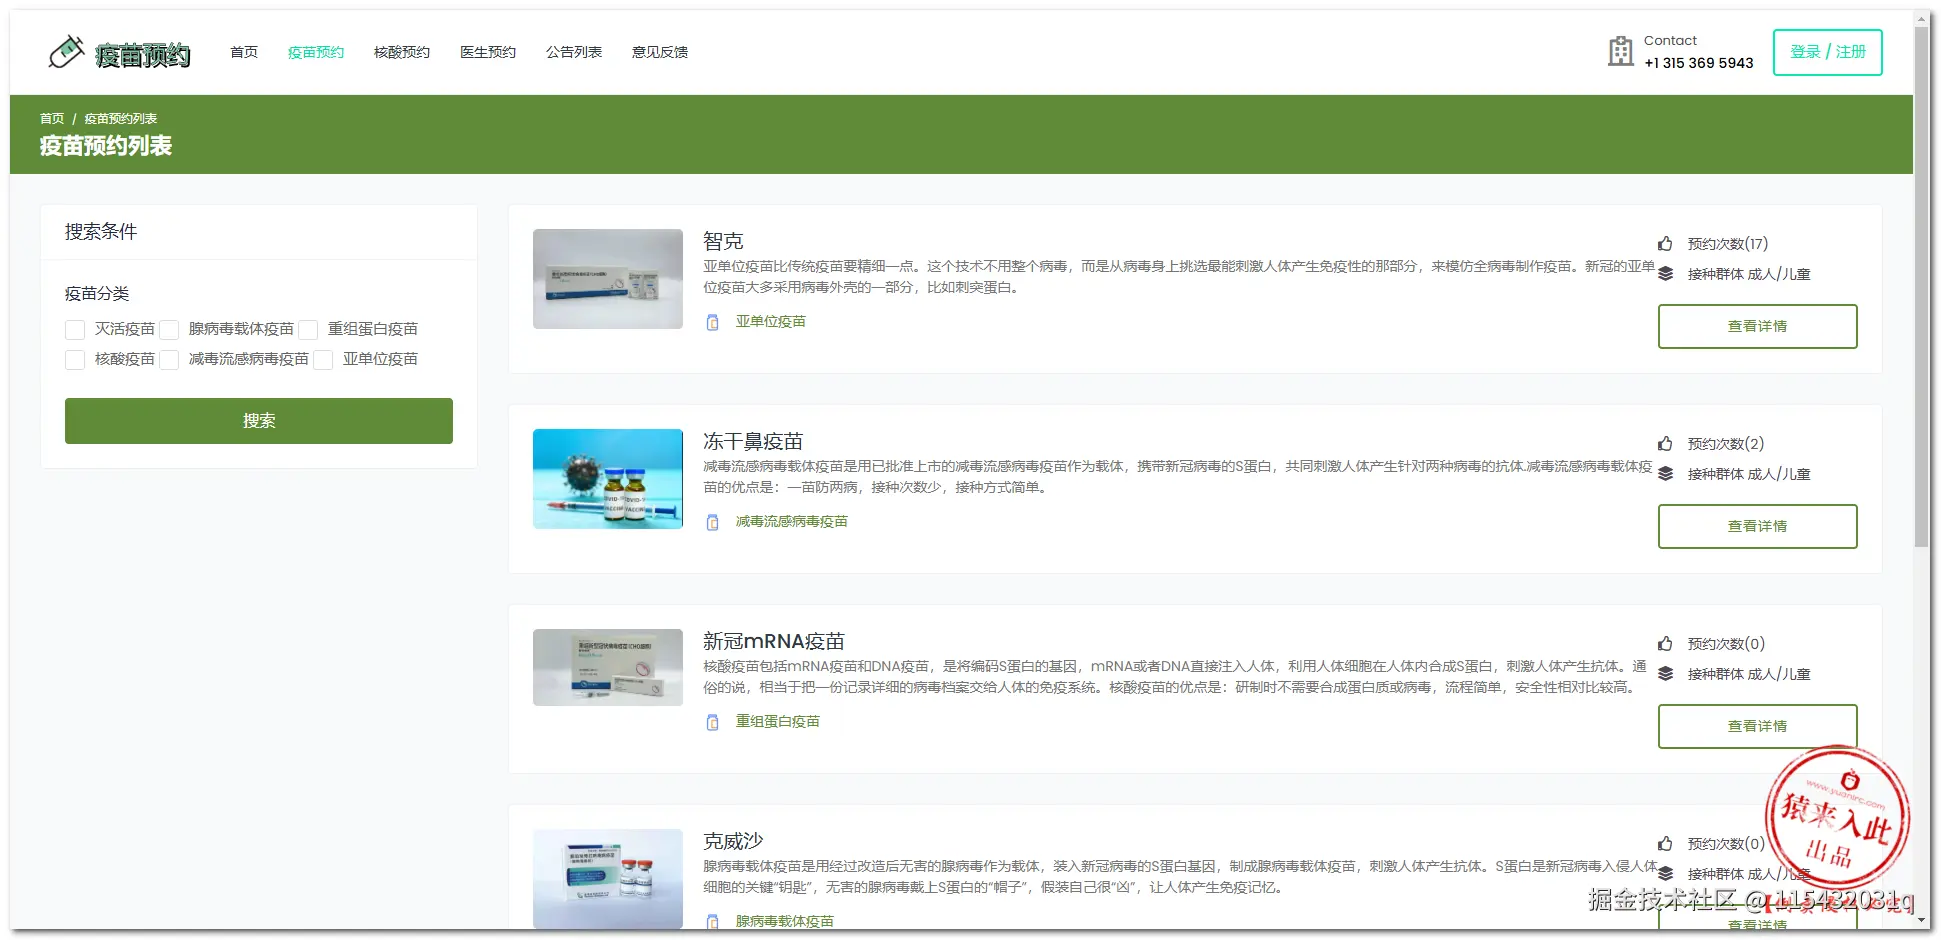Click the syringe logo icon in the header

(x=66, y=52)
